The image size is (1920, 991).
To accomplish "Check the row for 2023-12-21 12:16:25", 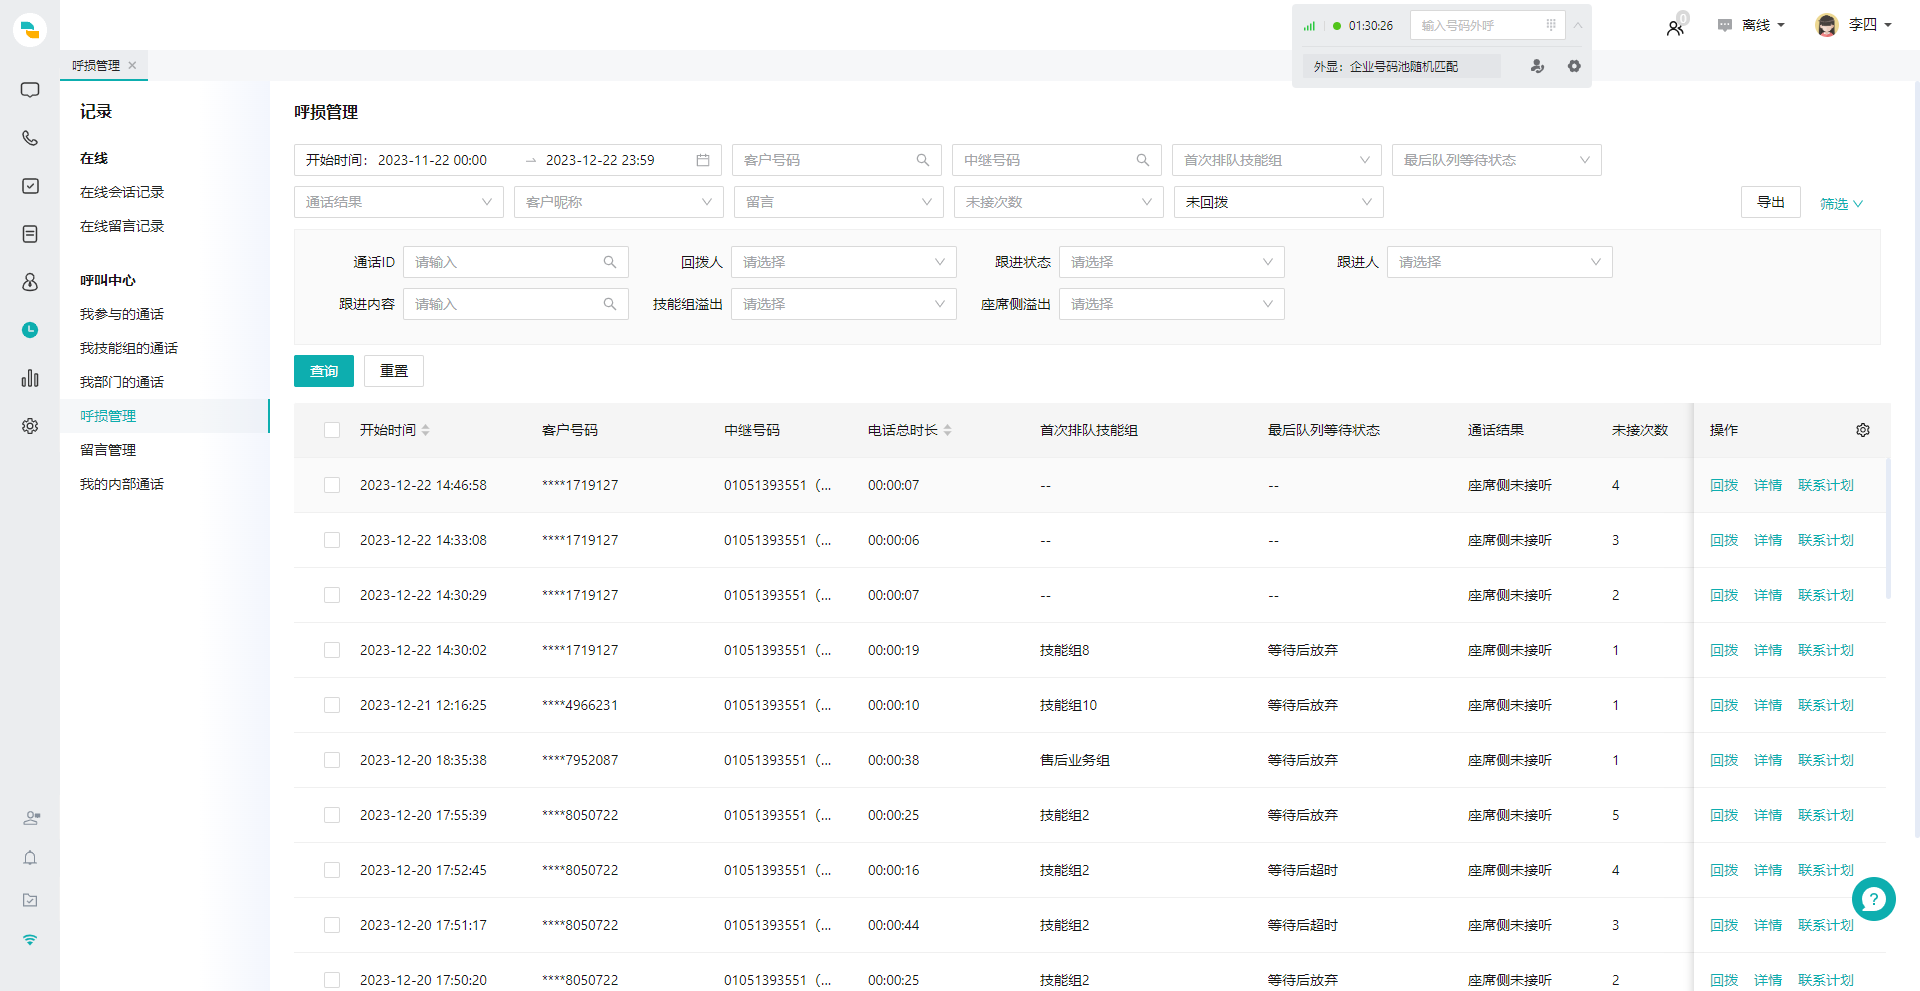I will [332, 705].
